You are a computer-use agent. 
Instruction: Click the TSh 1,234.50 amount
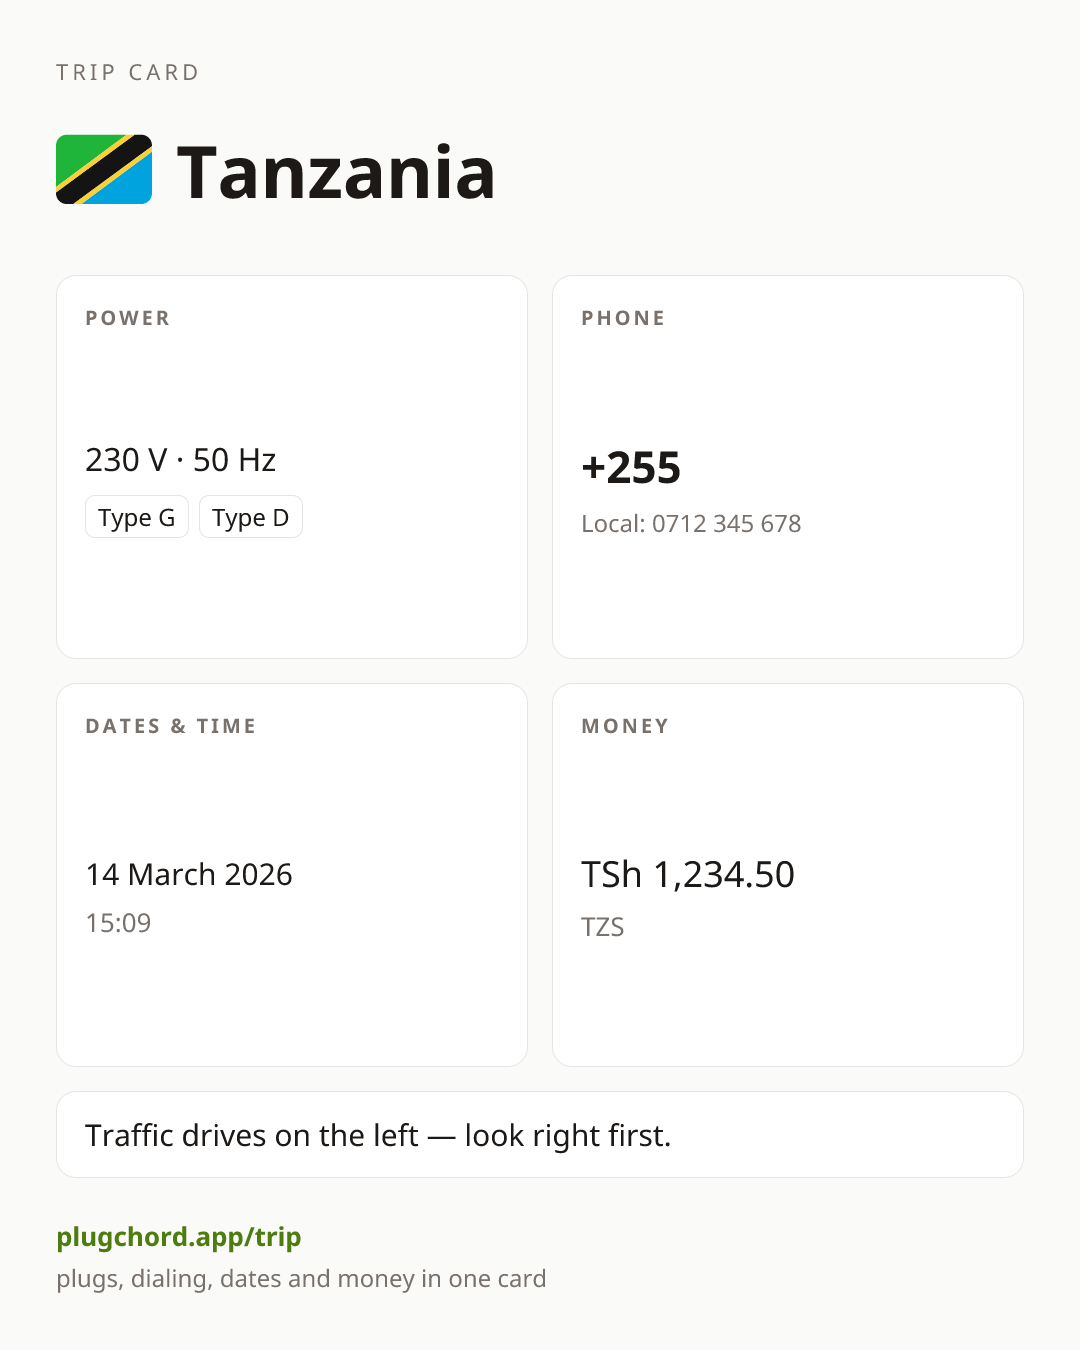click(688, 874)
